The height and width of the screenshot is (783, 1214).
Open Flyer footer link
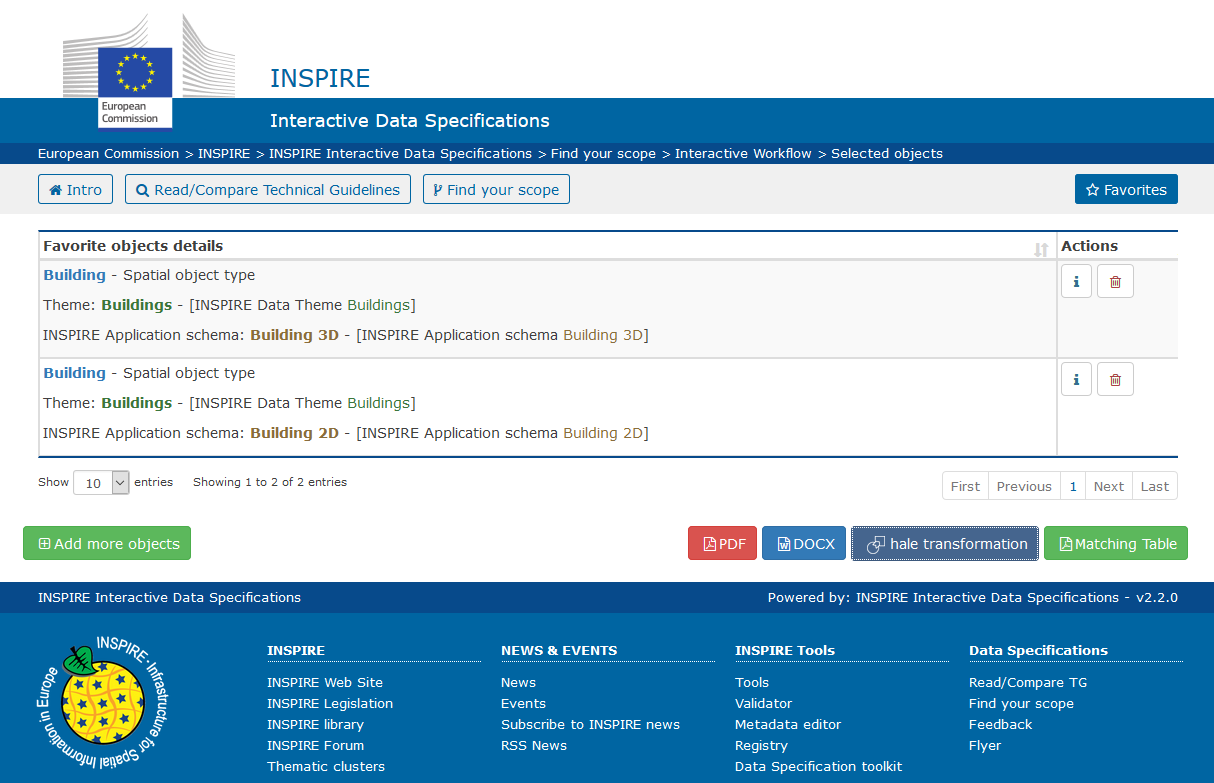point(985,745)
